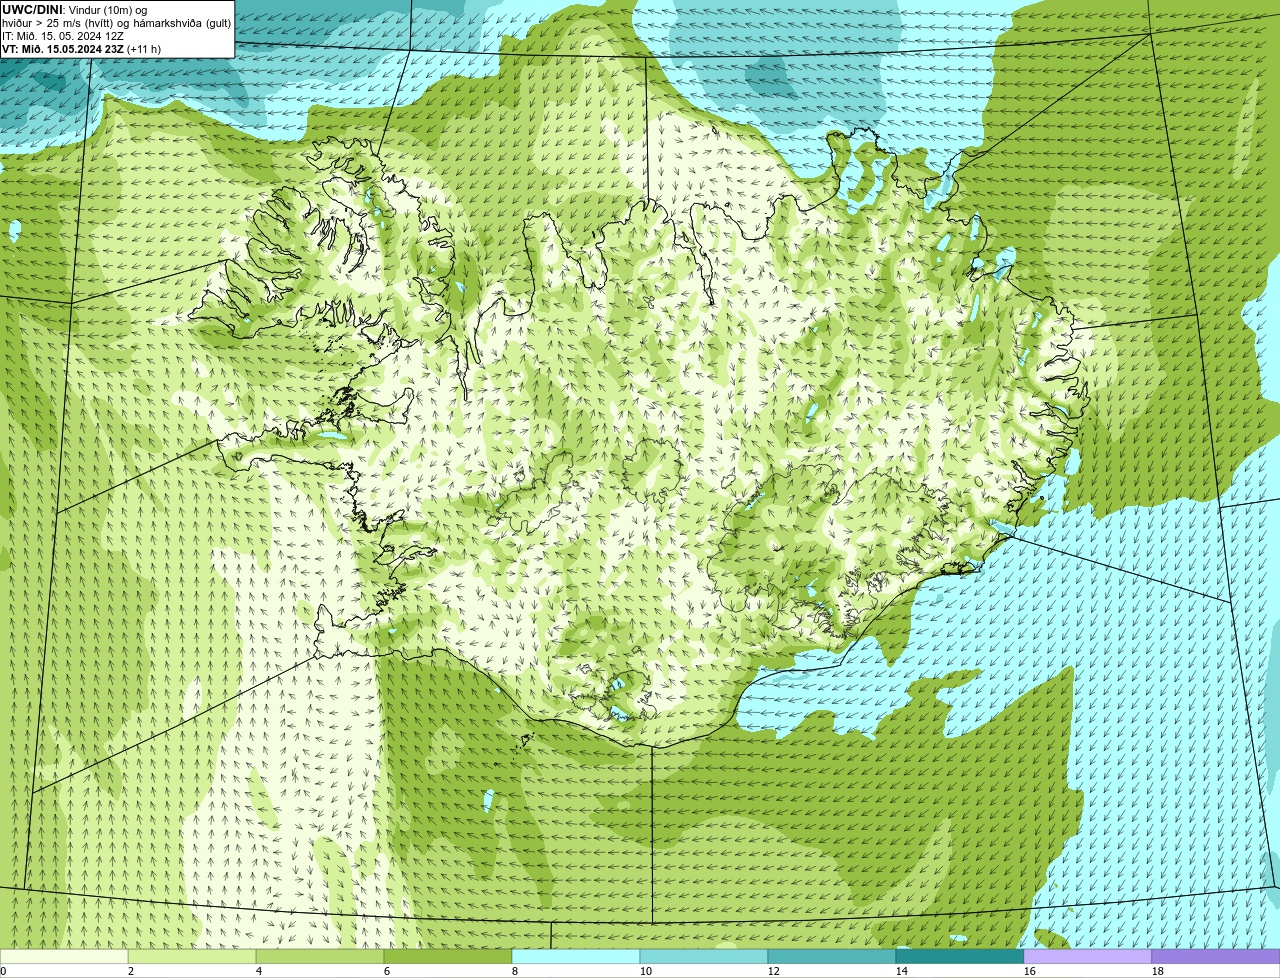Click the 12–14 m/s teal legend swatch
Image resolution: width=1280 pixels, height=978 pixels.
tap(832, 956)
